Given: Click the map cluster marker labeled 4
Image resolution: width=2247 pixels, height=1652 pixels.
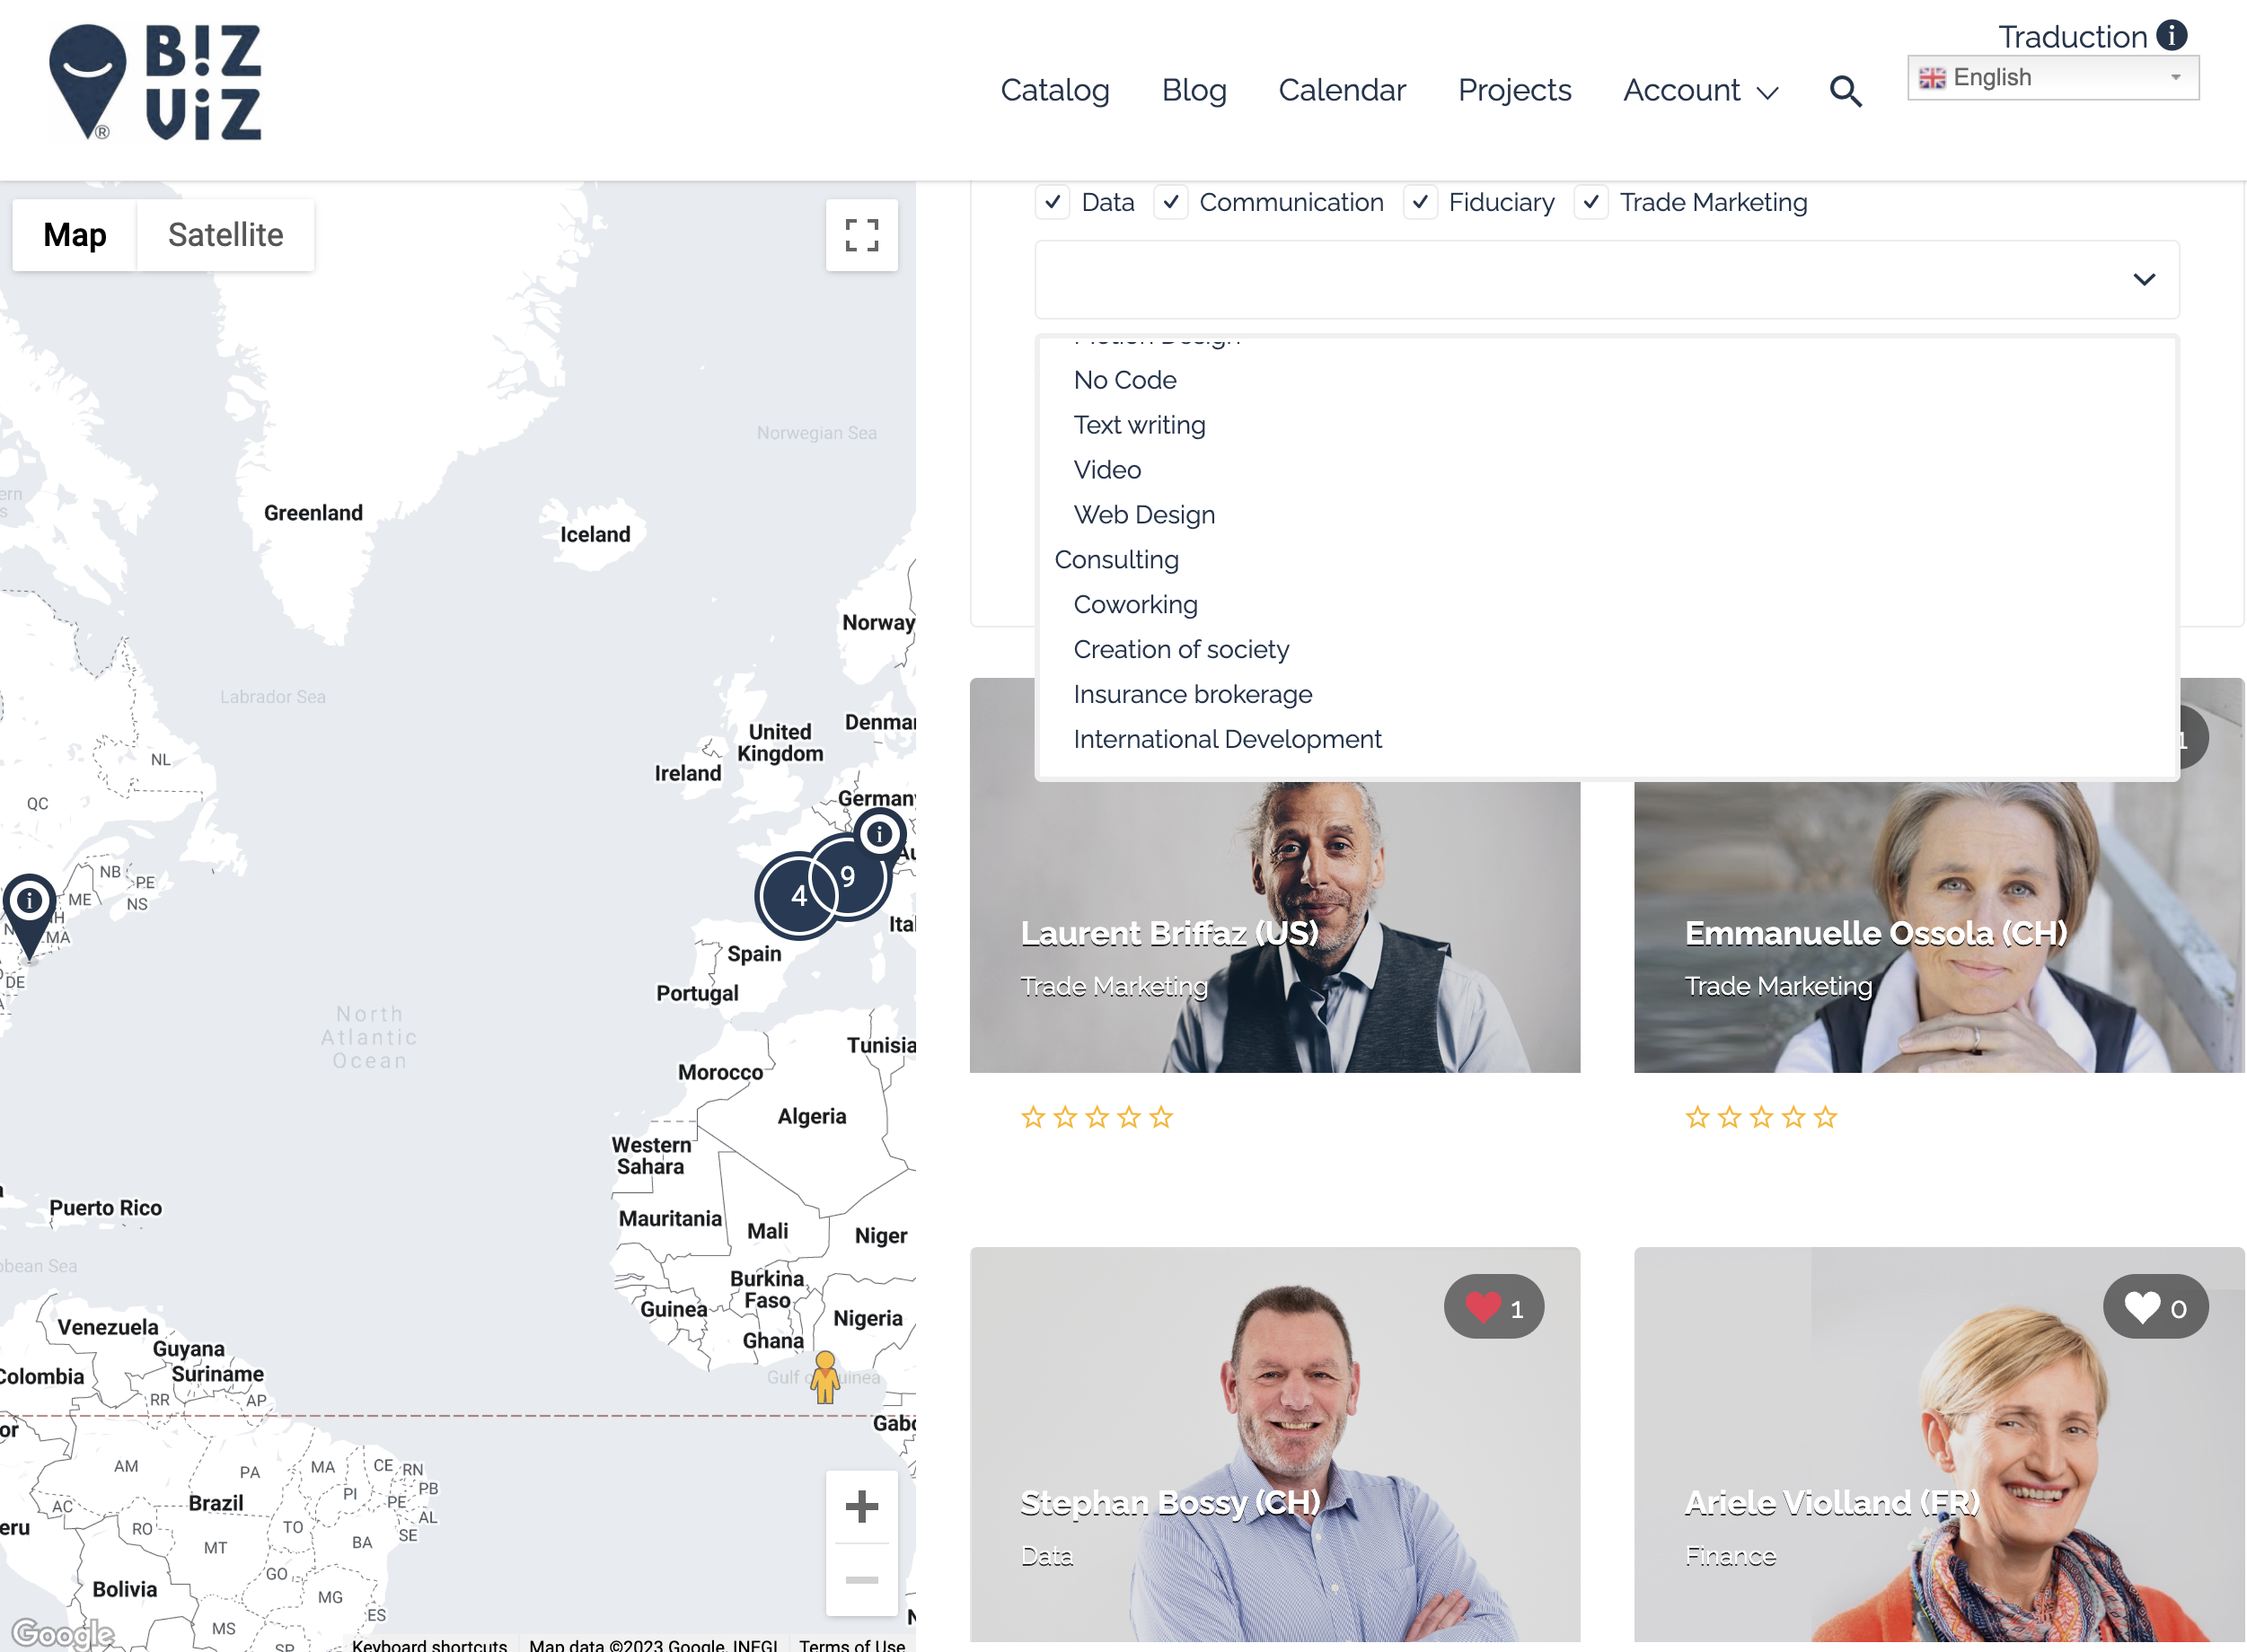Looking at the screenshot, I should [x=798, y=895].
